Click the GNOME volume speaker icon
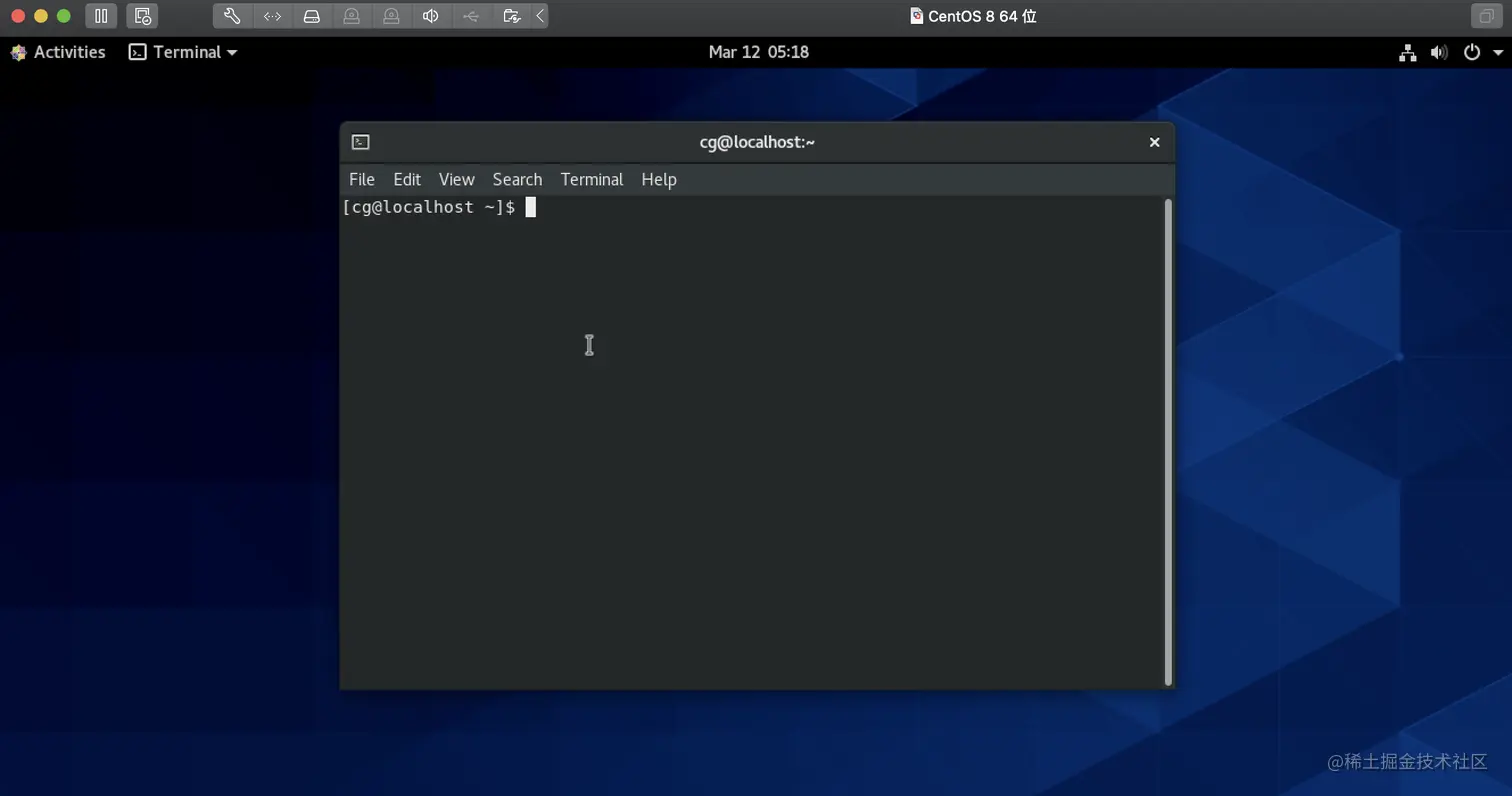1512x796 pixels. pos(1439,52)
